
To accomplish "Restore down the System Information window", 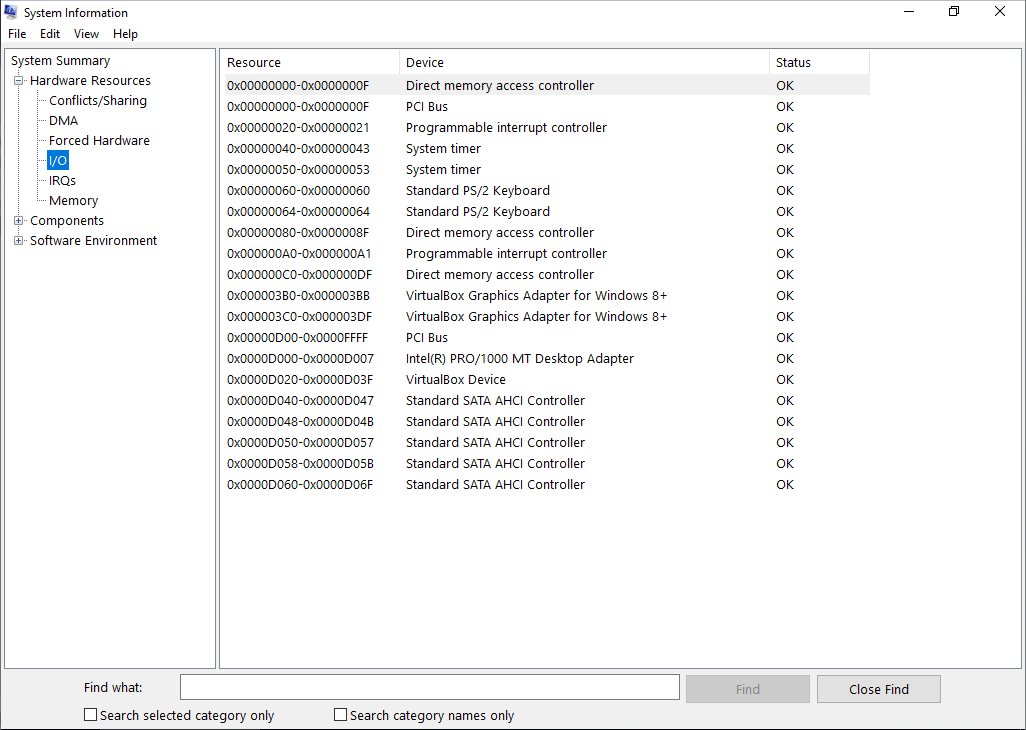I will (x=954, y=12).
